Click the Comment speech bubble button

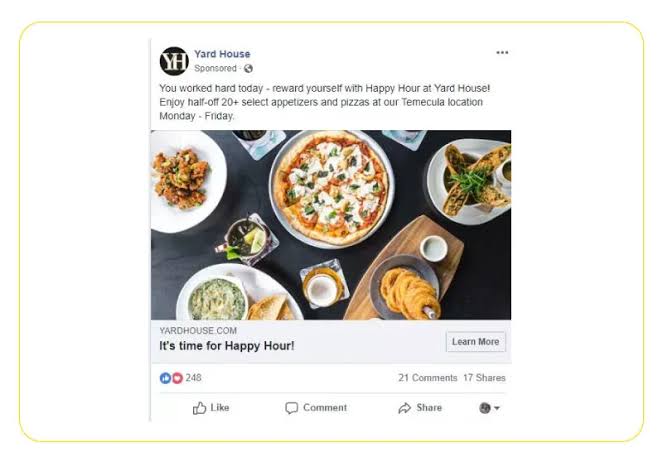[x=316, y=408]
